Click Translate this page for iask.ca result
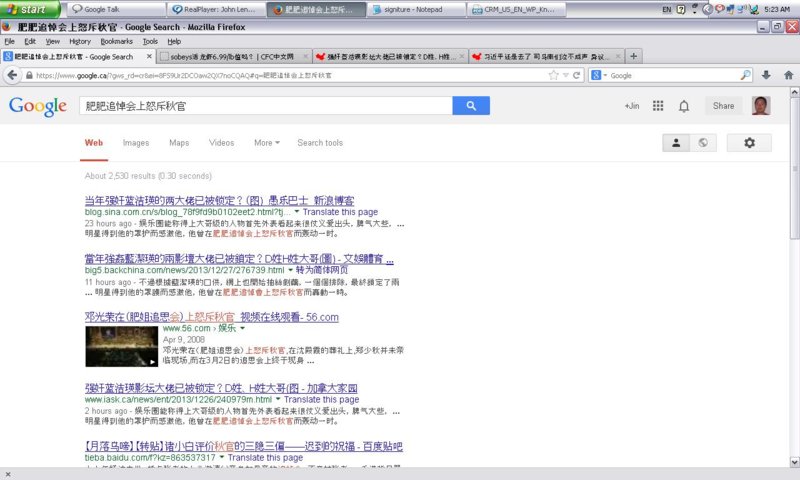800x480 pixels. point(321,399)
